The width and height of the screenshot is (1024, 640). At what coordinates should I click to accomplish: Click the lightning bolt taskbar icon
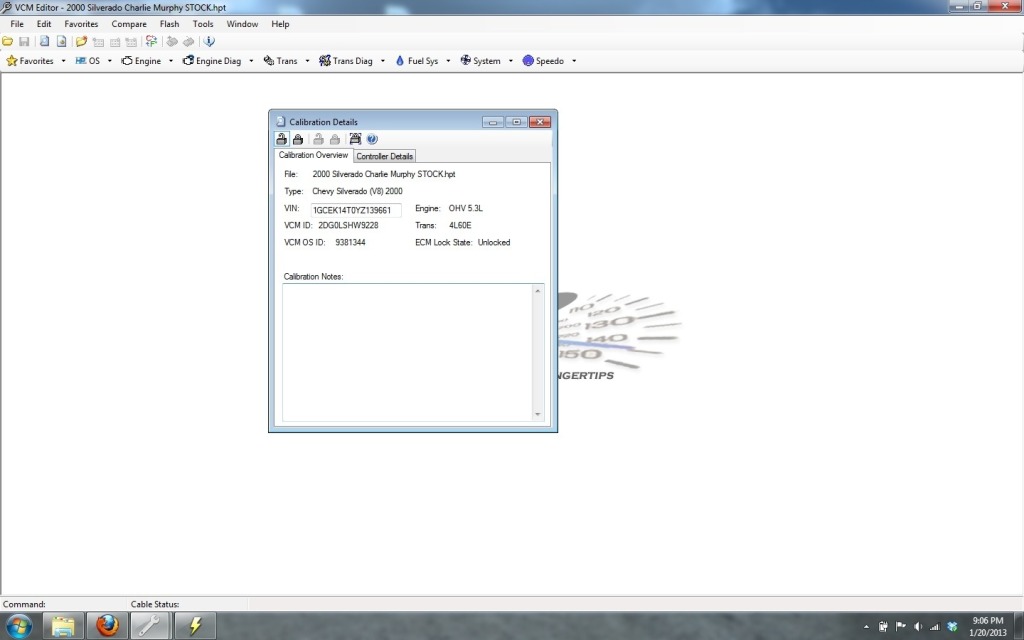coord(195,626)
